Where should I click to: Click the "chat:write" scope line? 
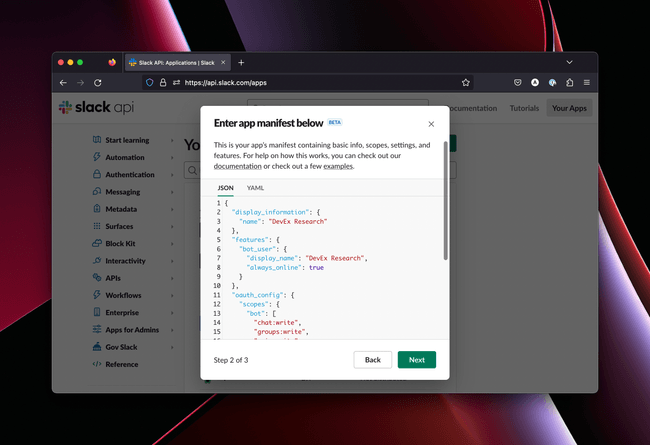(x=277, y=322)
